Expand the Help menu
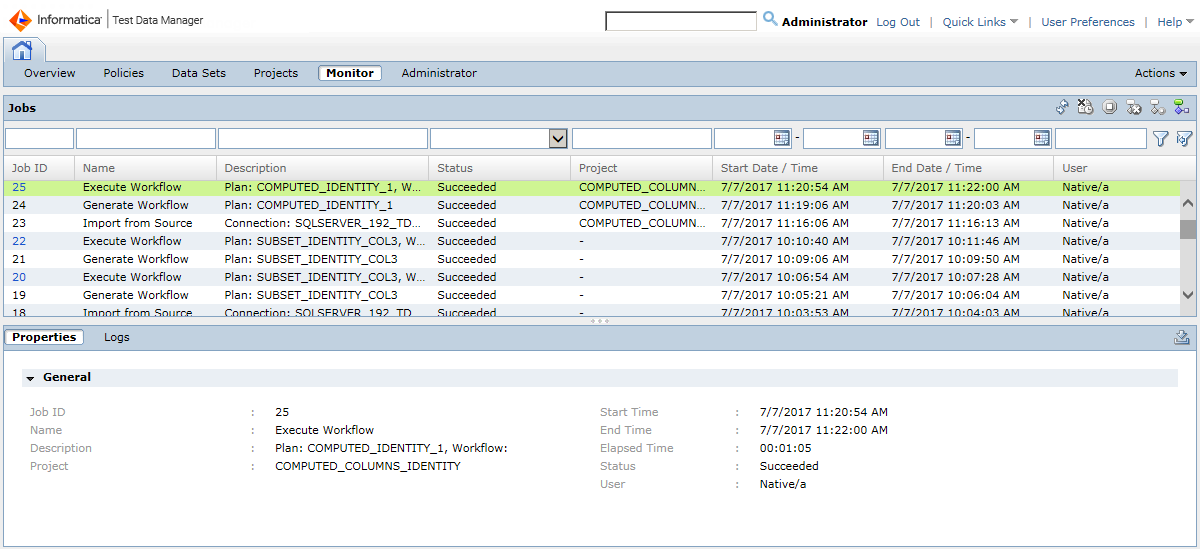Viewport: 1200px width, 549px height. click(x=1175, y=22)
